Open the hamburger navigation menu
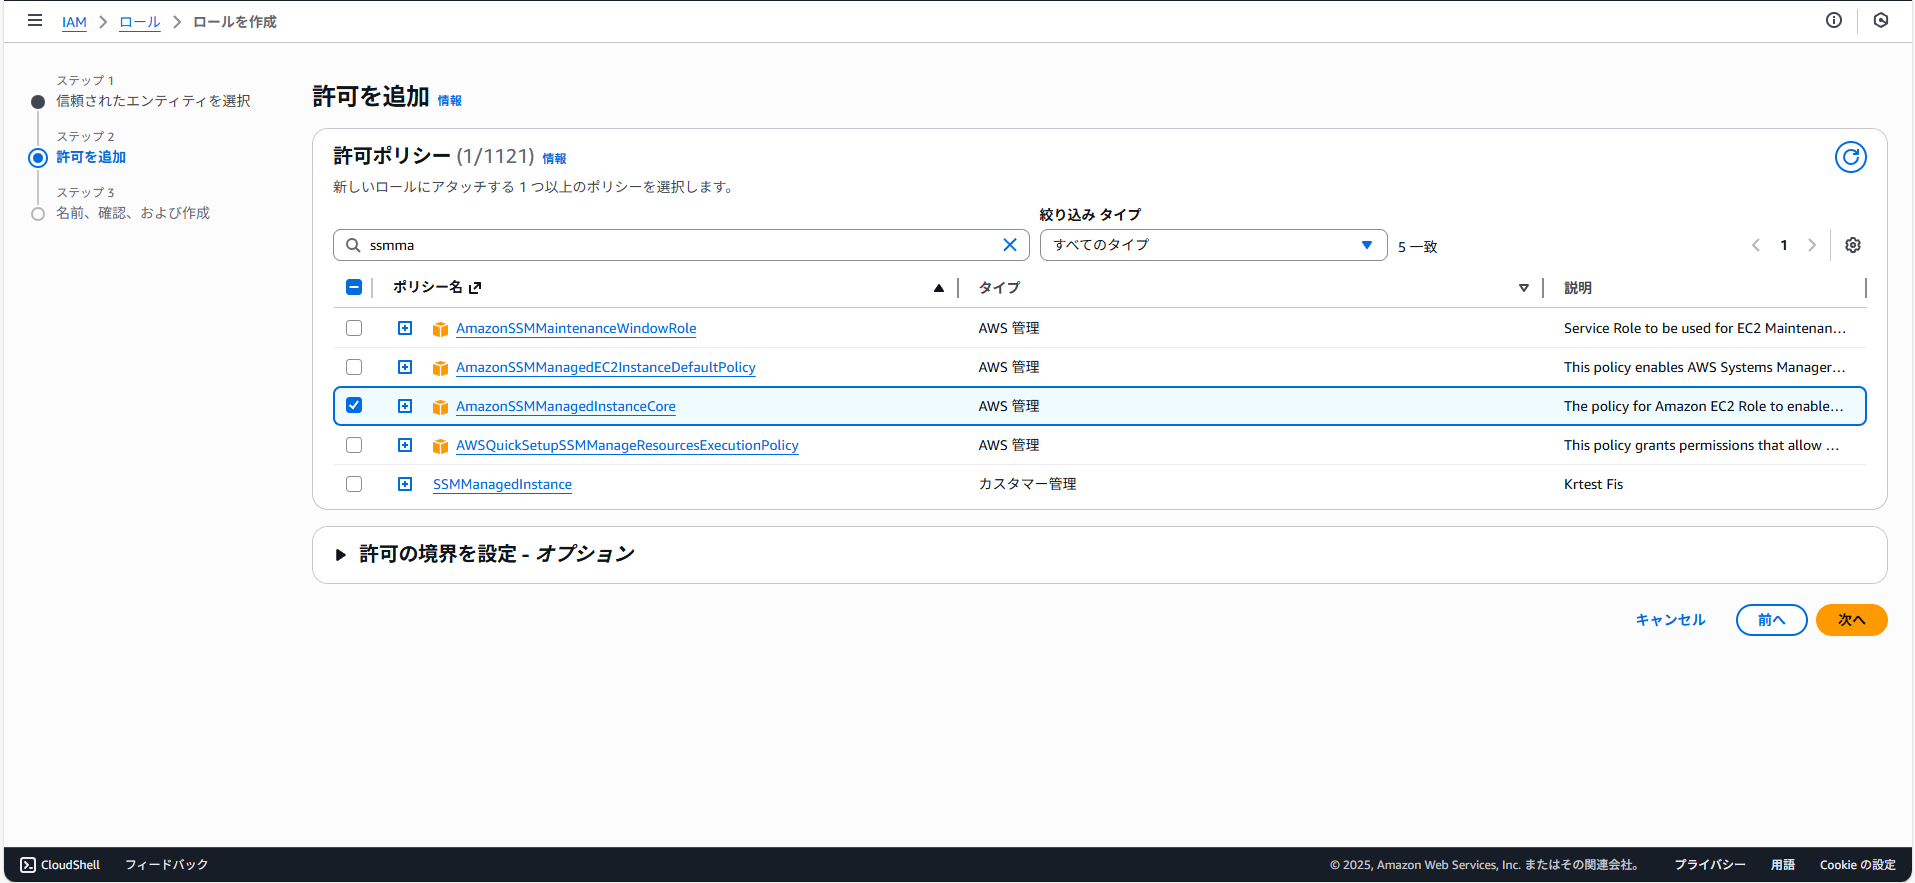Image resolution: width=1915 pixels, height=883 pixels. [35, 20]
